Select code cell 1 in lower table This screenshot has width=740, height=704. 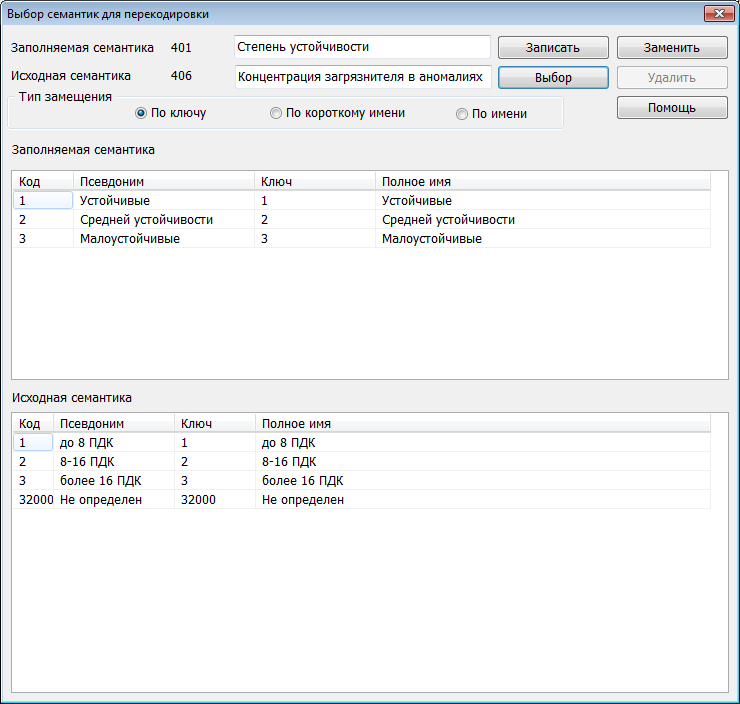tap(33, 443)
